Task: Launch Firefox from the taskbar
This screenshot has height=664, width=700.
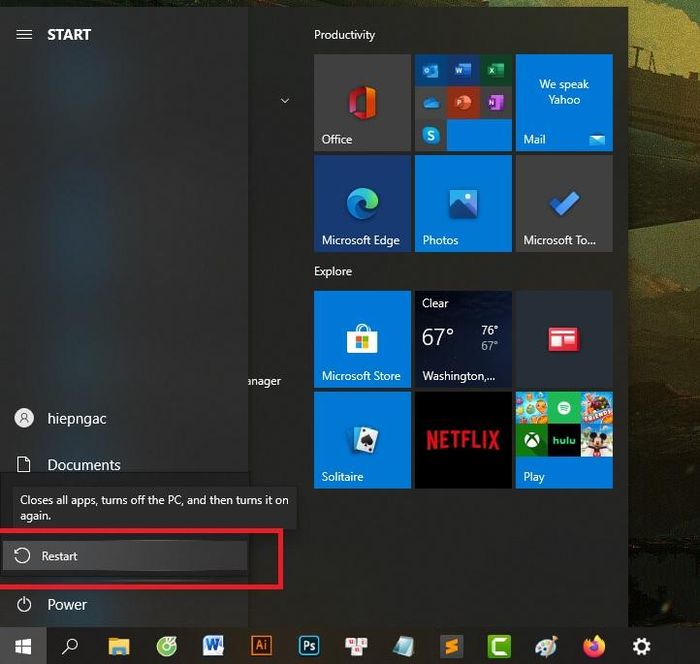Action: tap(594, 646)
